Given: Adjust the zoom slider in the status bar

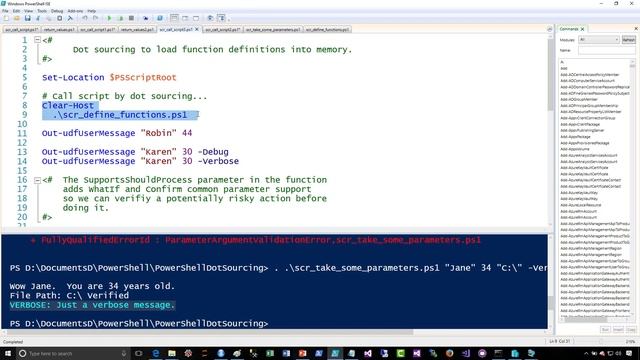Looking at the screenshot, I should [x=600, y=341].
